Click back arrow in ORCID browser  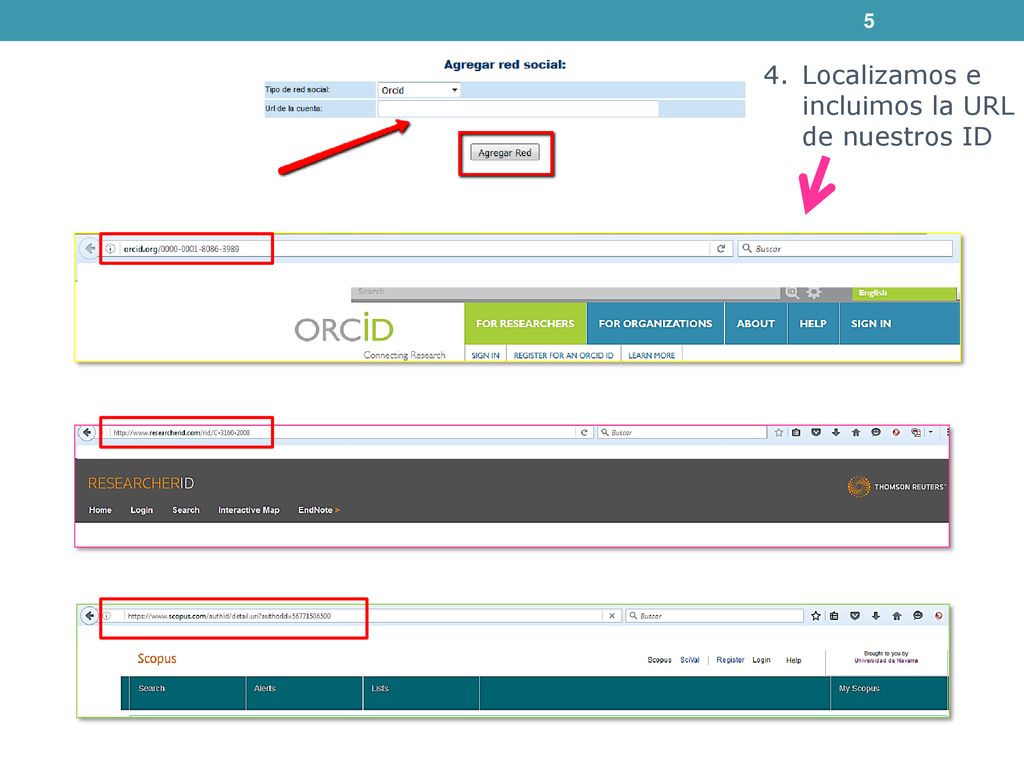[x=89, y=248]
